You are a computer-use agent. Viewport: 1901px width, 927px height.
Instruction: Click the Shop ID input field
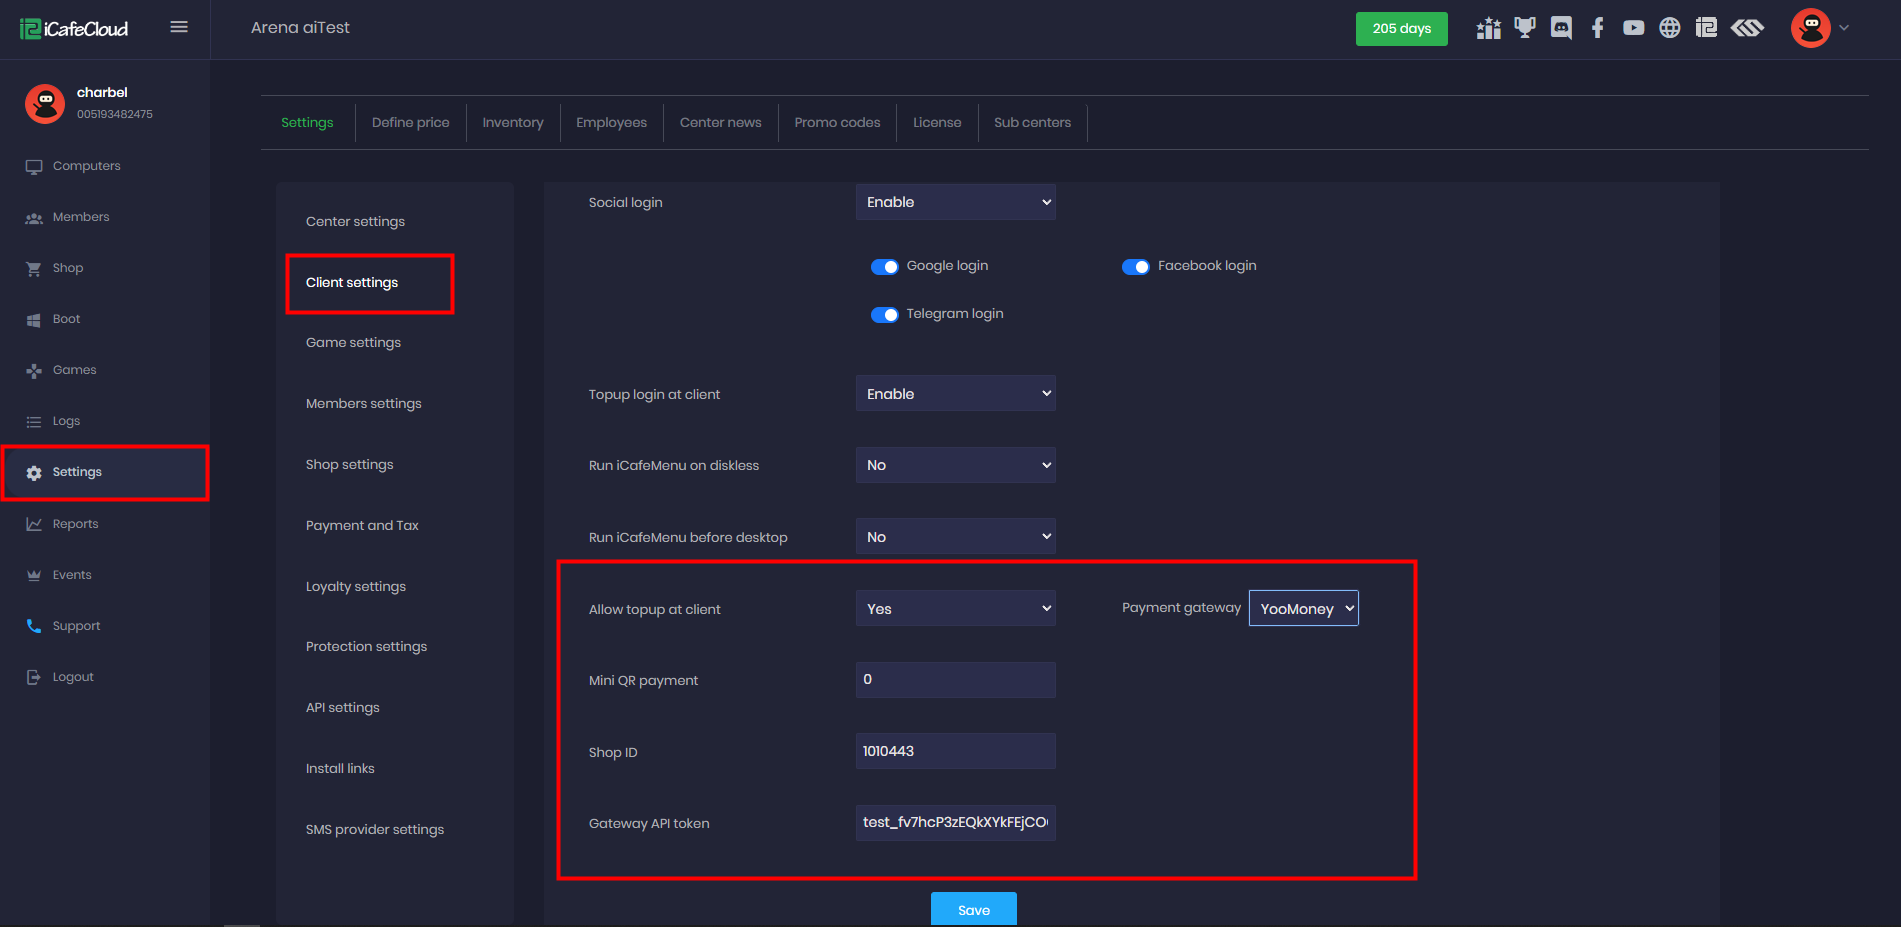pyautogui.click(x=955, y=751)
